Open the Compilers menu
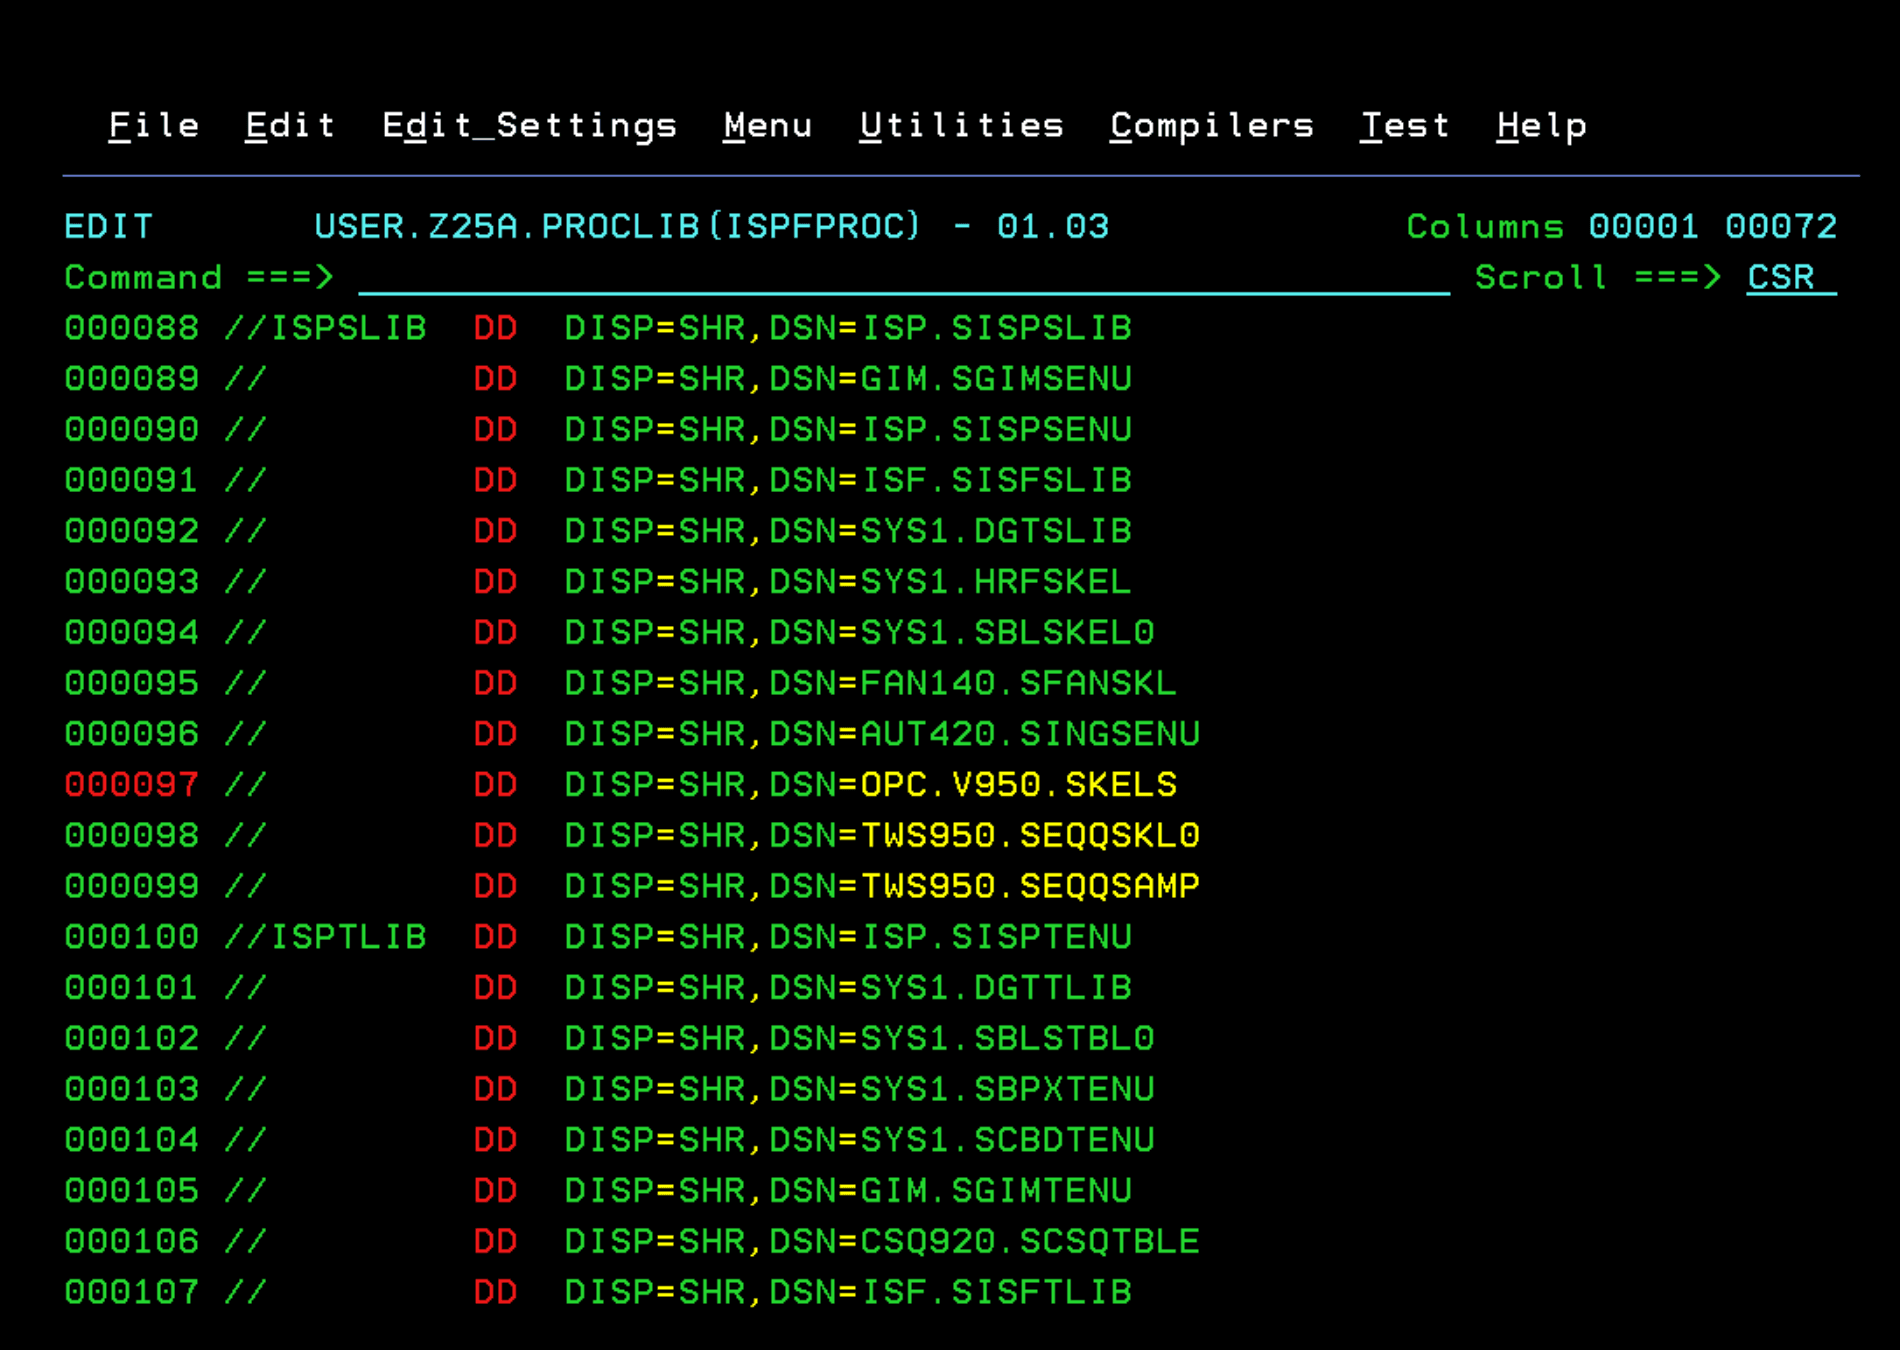 point(1212,126)
